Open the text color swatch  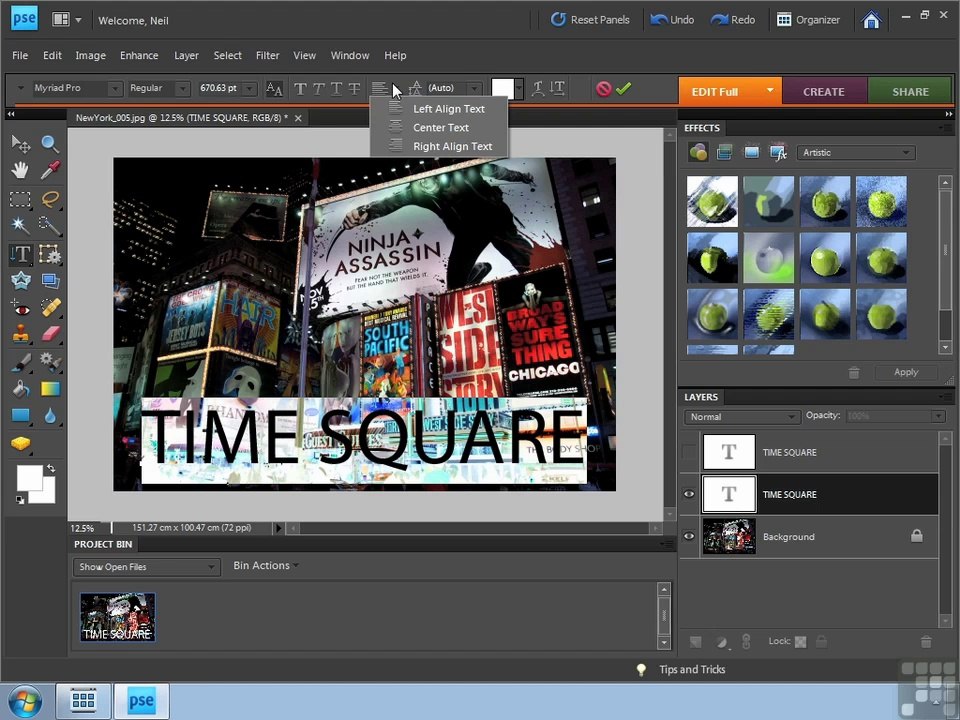[x=503, y=89]
